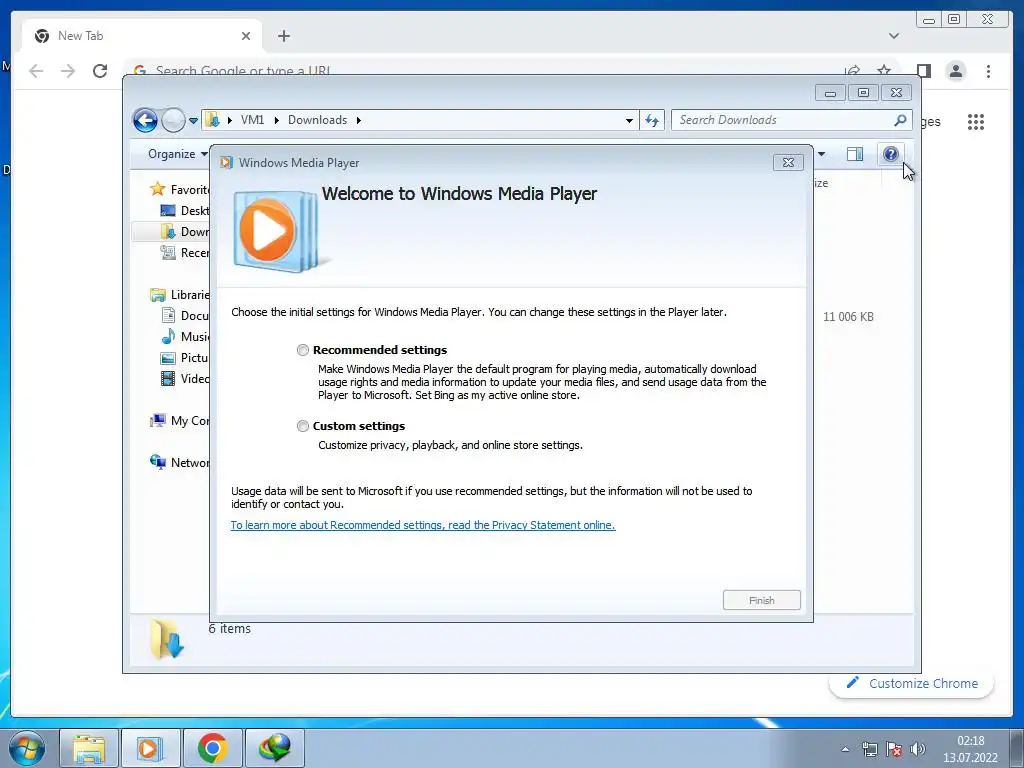Select Desktop in the navigation pane

click(x=185, y=210)
